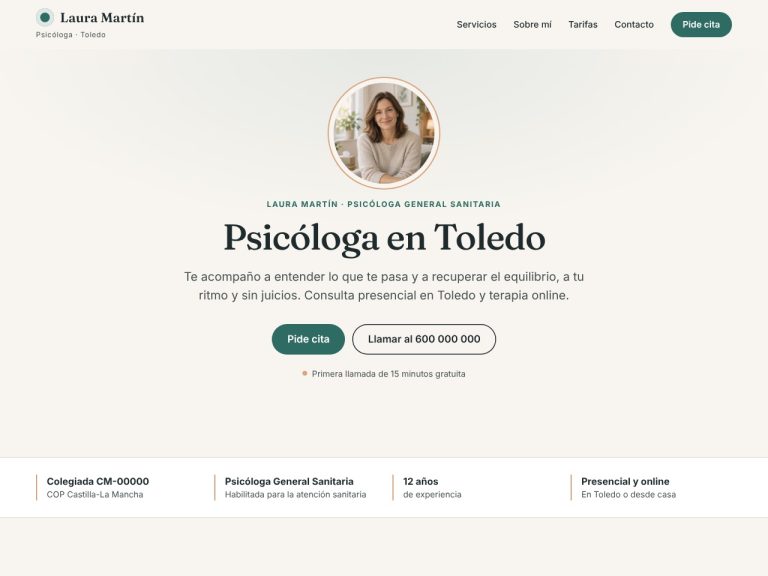This screenshot has width=768, height=576.
Task: Click the 12 años de experiencia item
Action: point(427,487)
